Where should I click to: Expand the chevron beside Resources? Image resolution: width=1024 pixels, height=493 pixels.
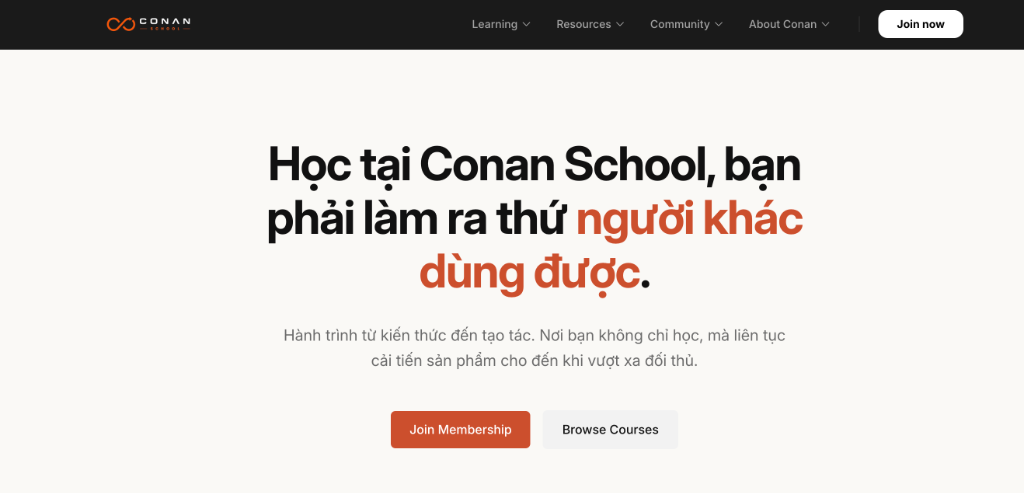pos(620,24)
